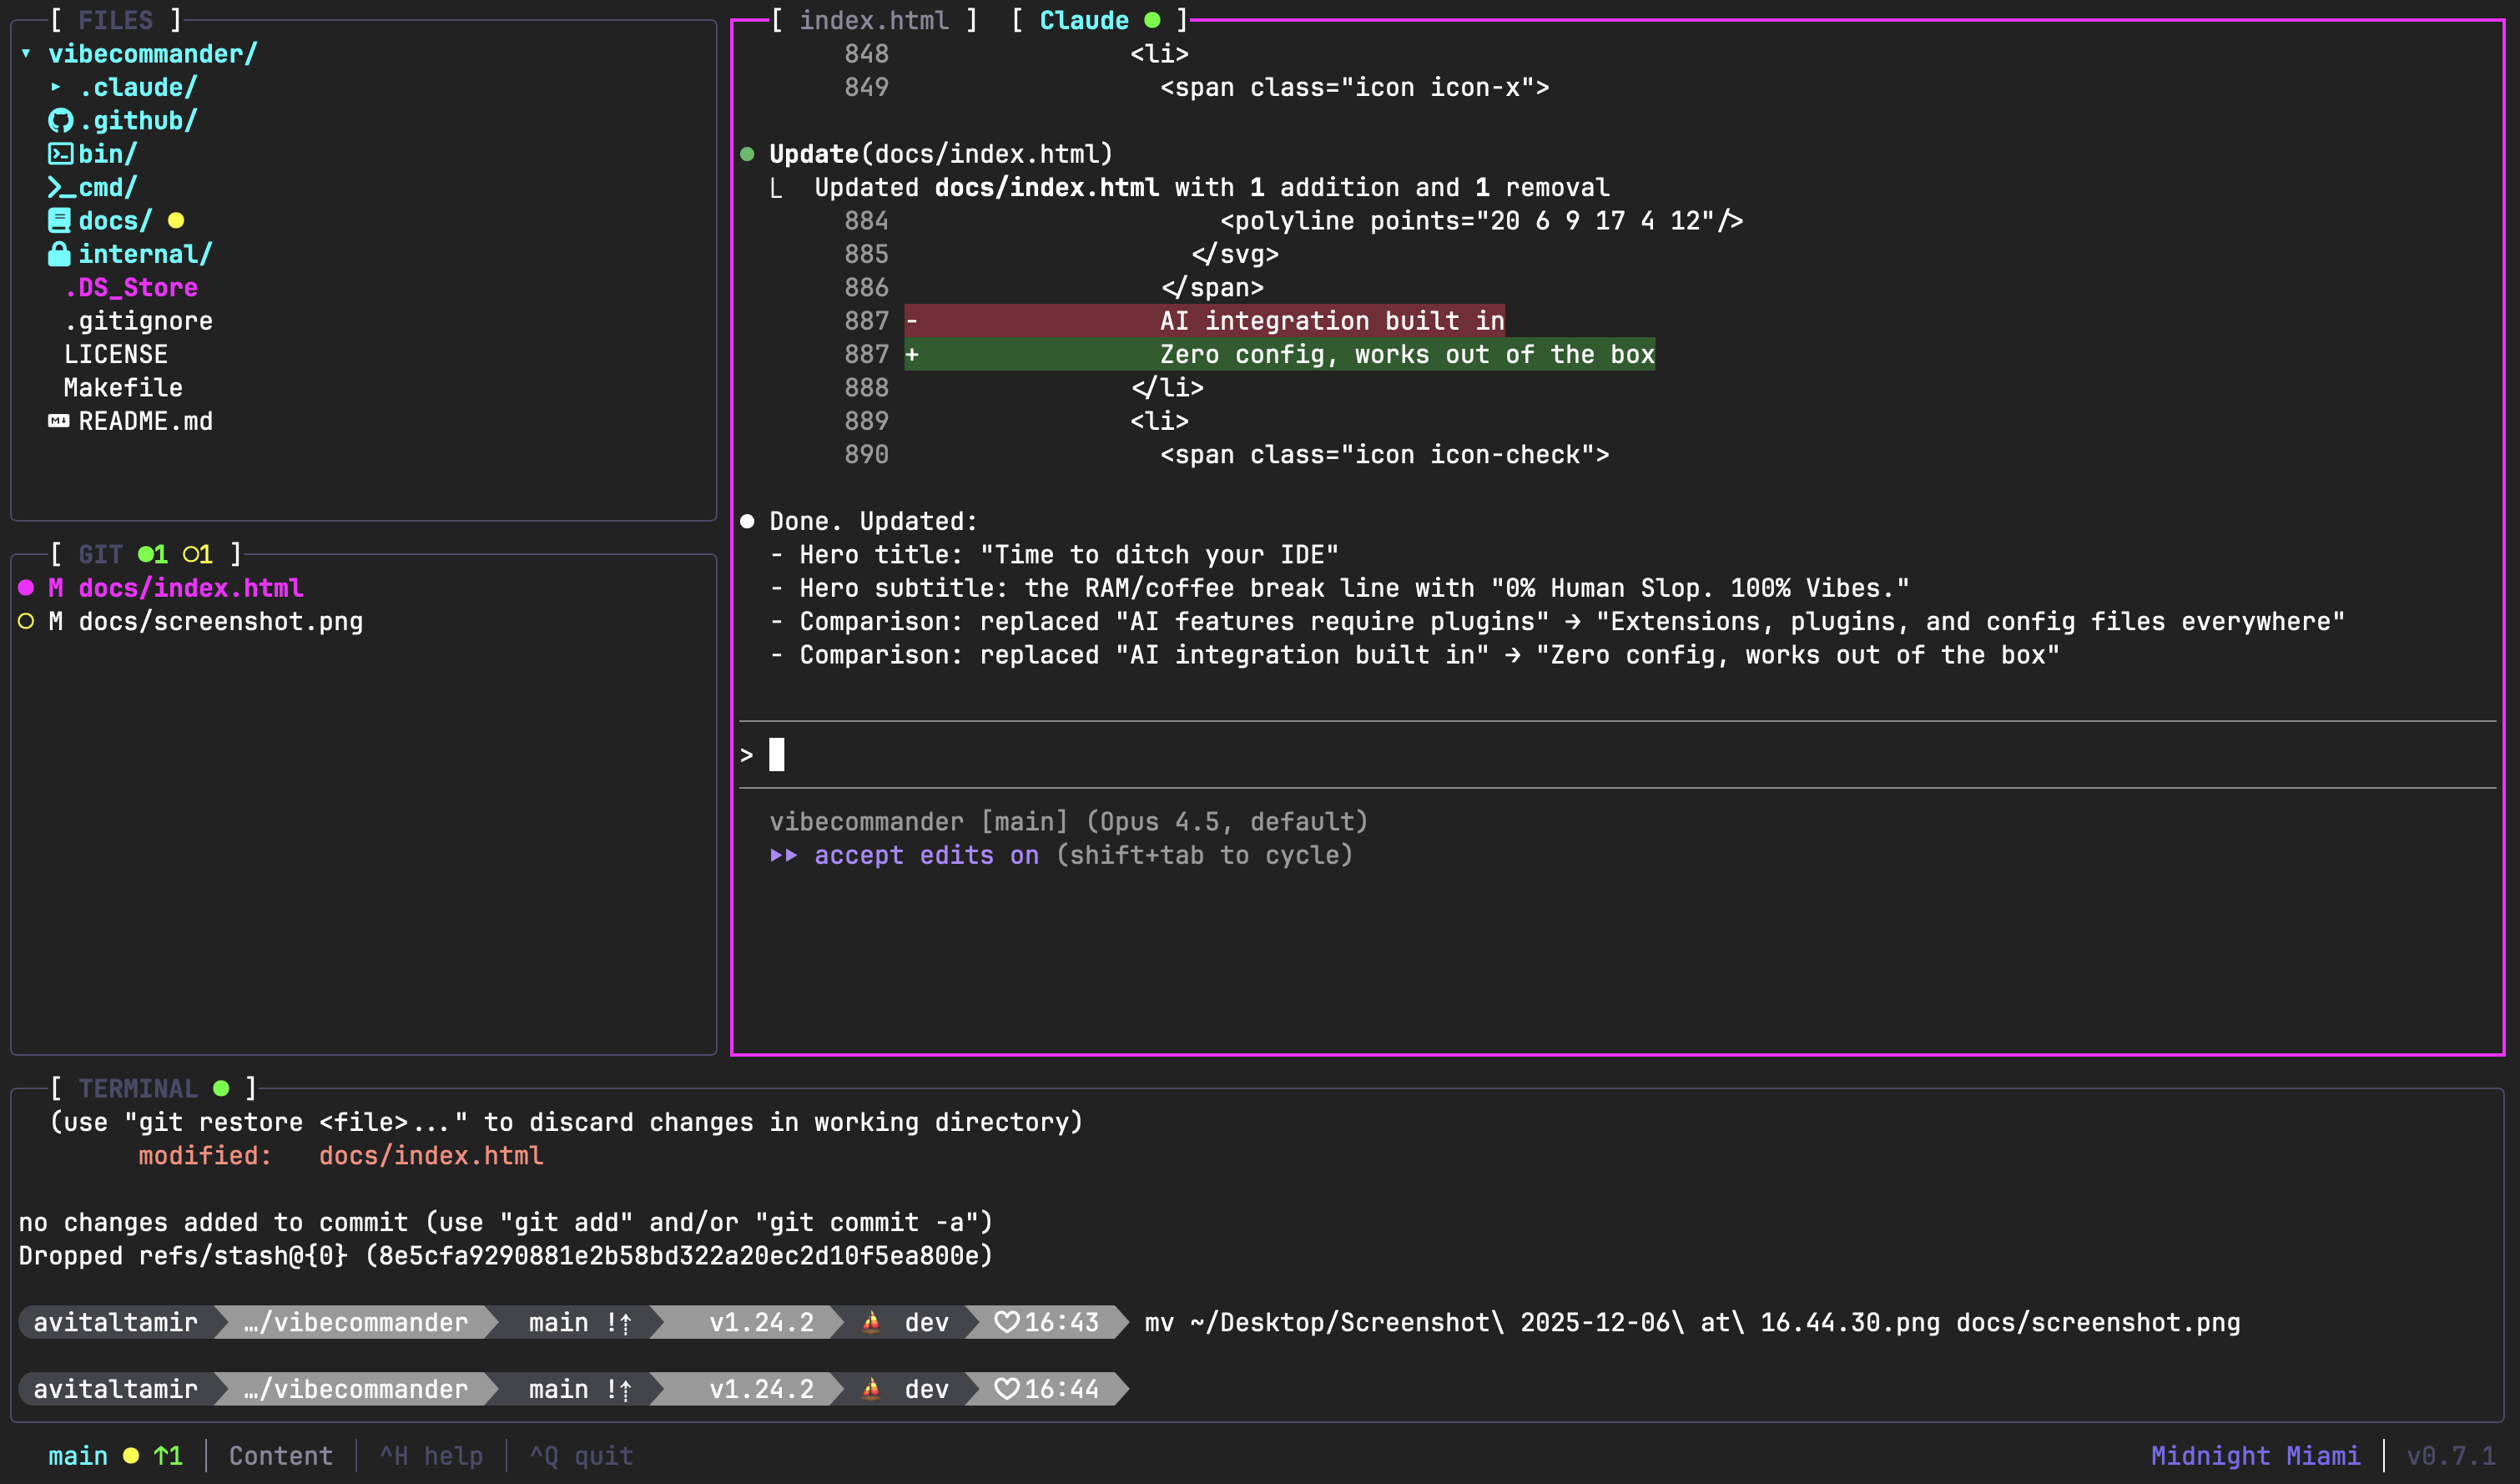Click the Midnight Miami theme label
Image resolution: width=2520 pixels, height=1484 pixels.
2255,1456
